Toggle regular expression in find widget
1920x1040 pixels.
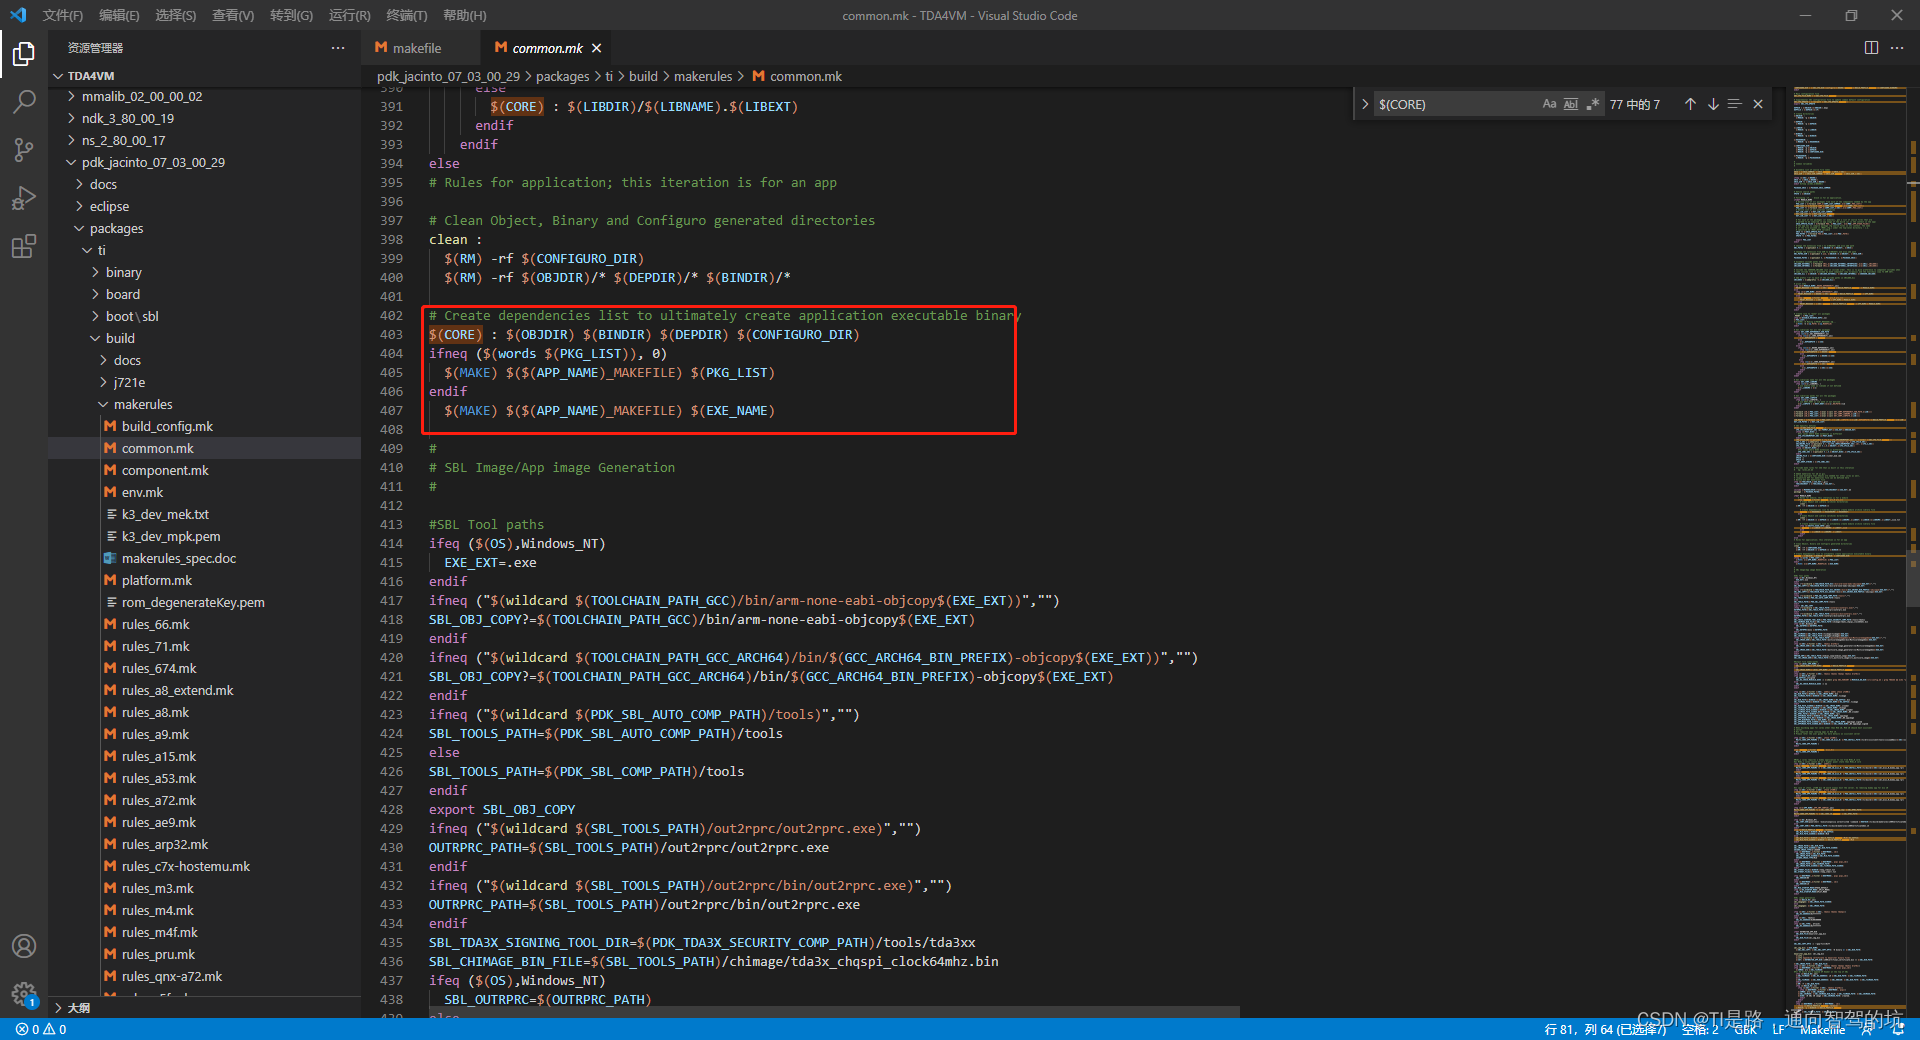(x=1593, y=104)
